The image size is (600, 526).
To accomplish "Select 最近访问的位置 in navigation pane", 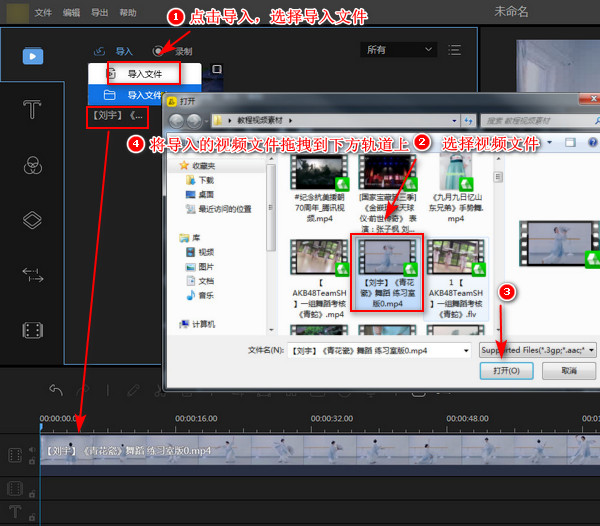I will pos(218,209).
